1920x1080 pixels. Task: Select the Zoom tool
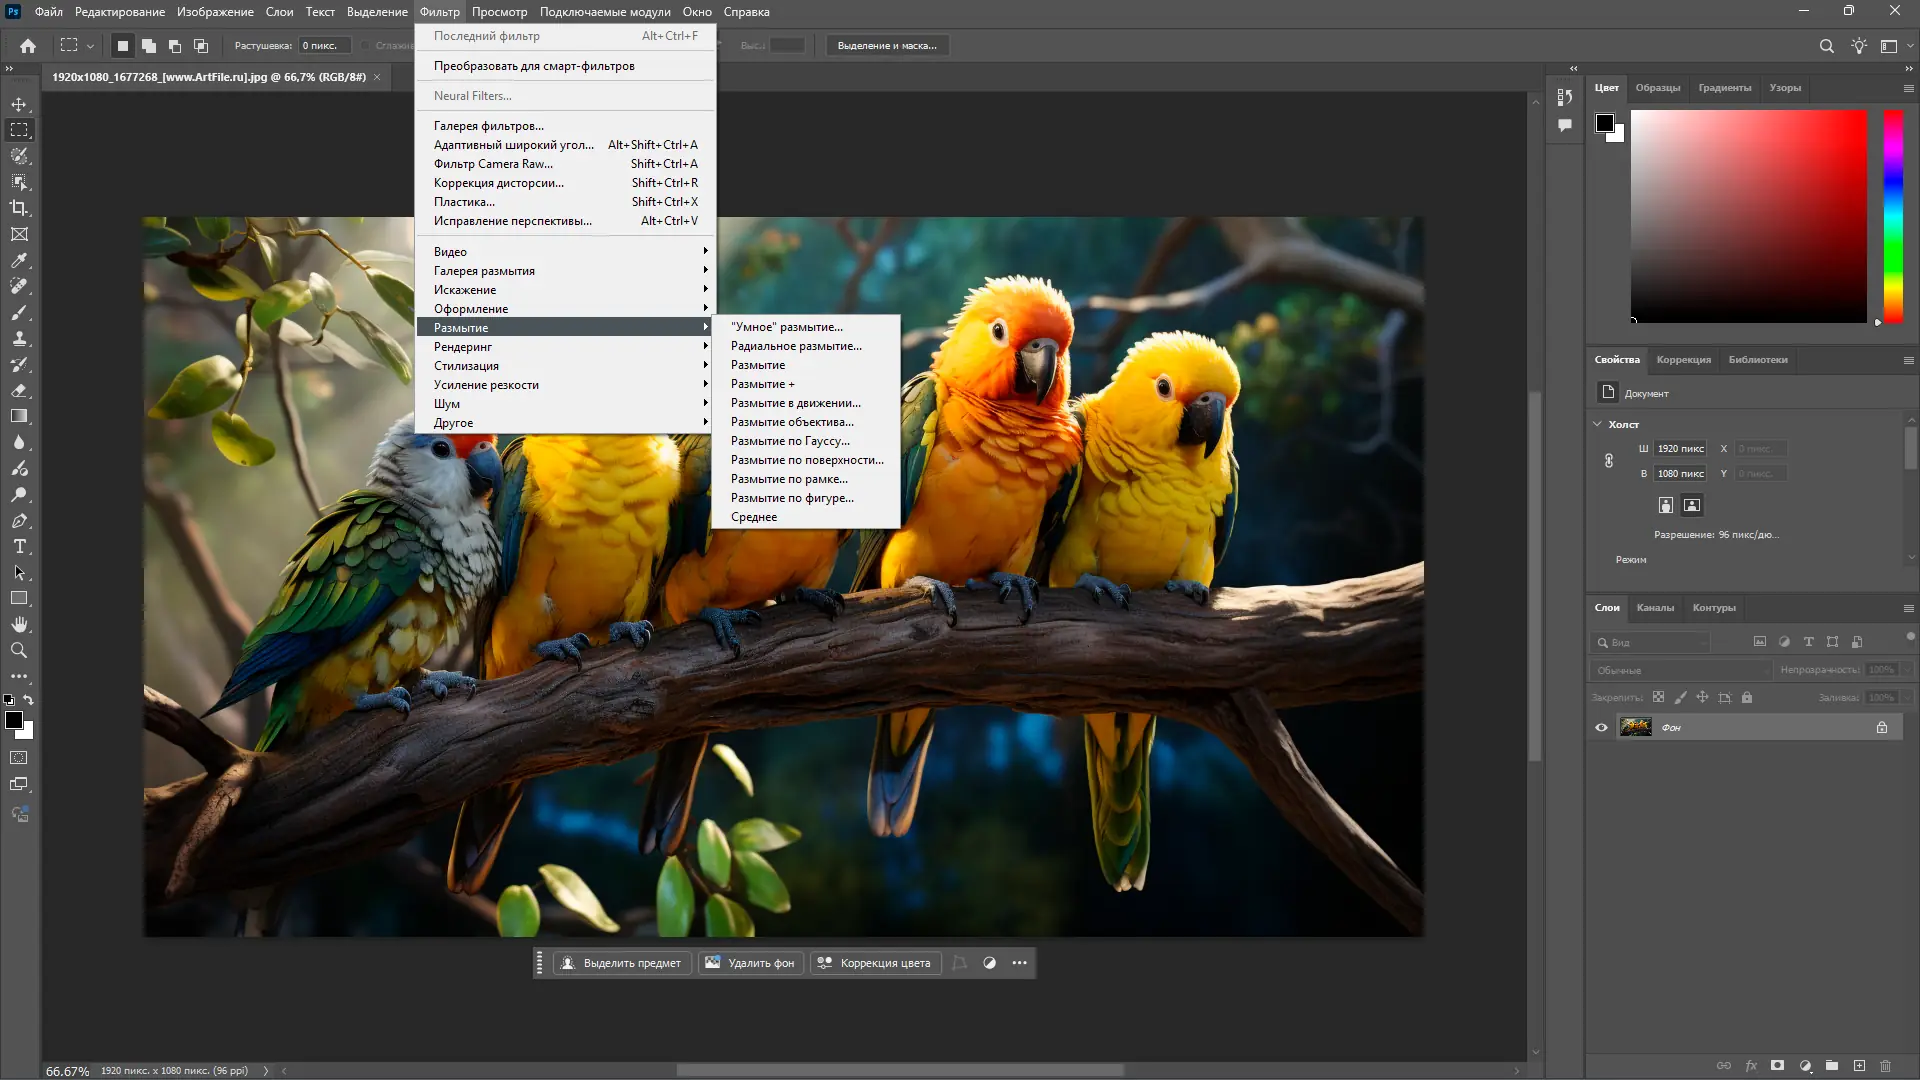tap(19, 650)
